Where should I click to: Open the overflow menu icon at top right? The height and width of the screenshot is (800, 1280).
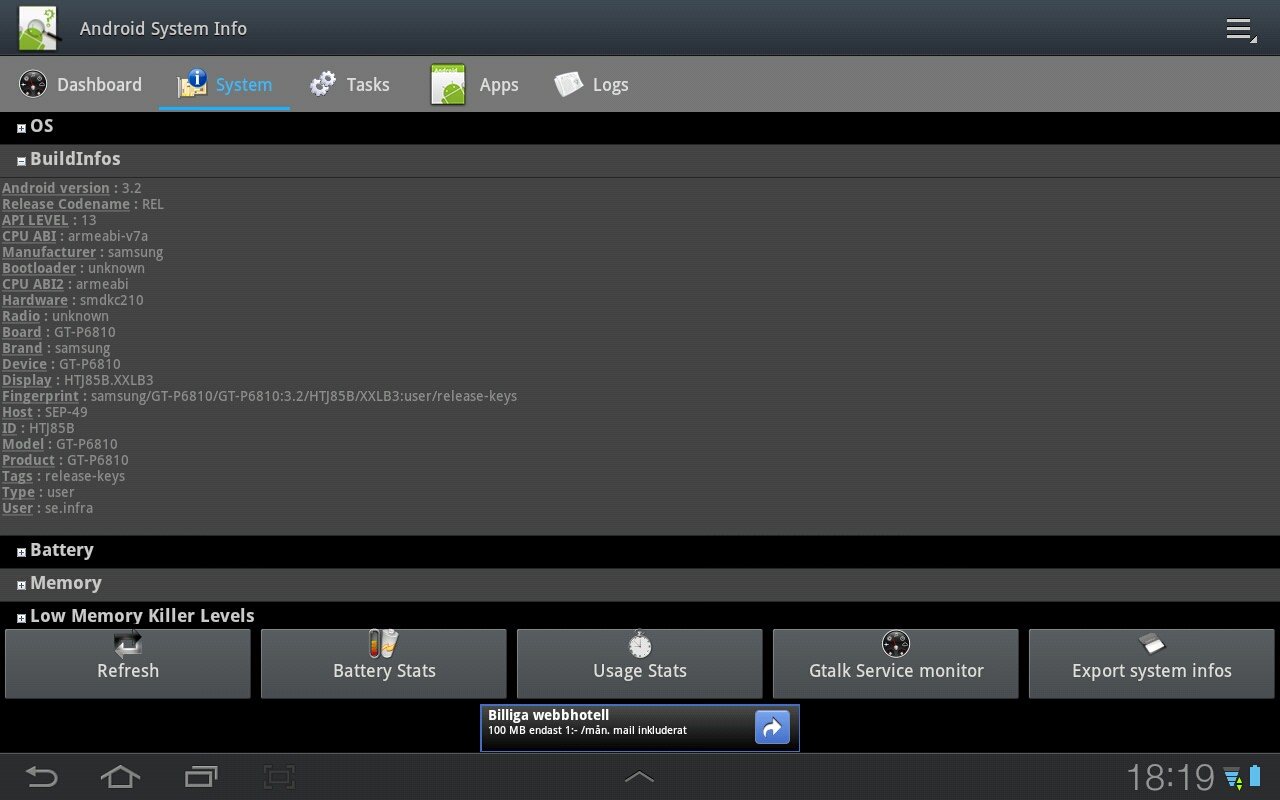click(1240, 29)
